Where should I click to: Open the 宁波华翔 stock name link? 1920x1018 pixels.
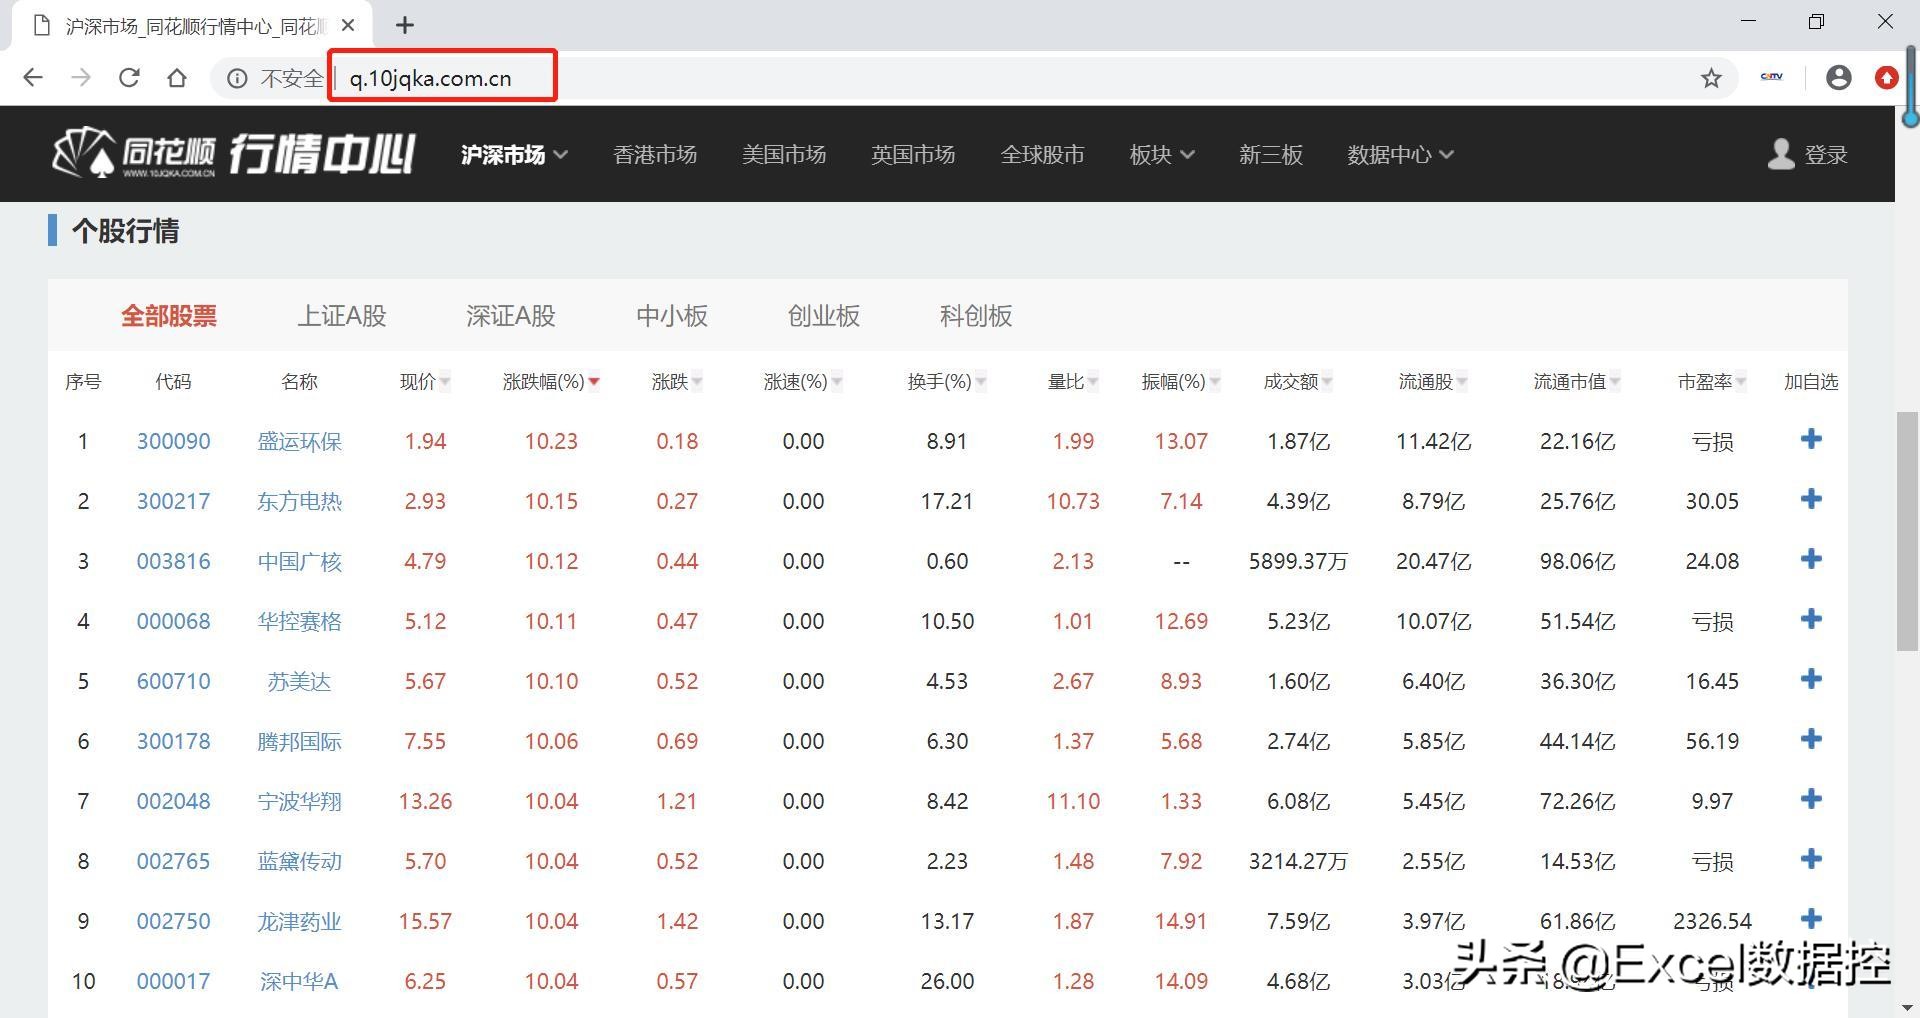click(x=299, y=801)
